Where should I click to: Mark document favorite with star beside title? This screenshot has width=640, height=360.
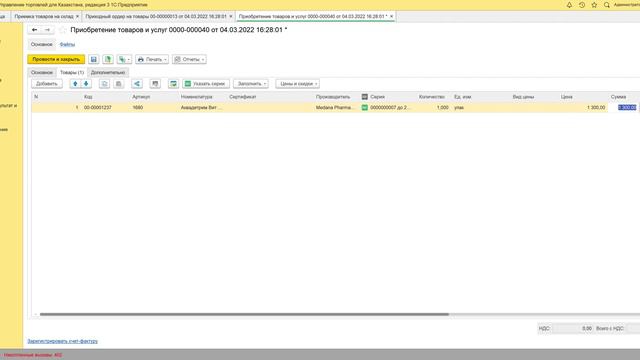click(62, 30)
